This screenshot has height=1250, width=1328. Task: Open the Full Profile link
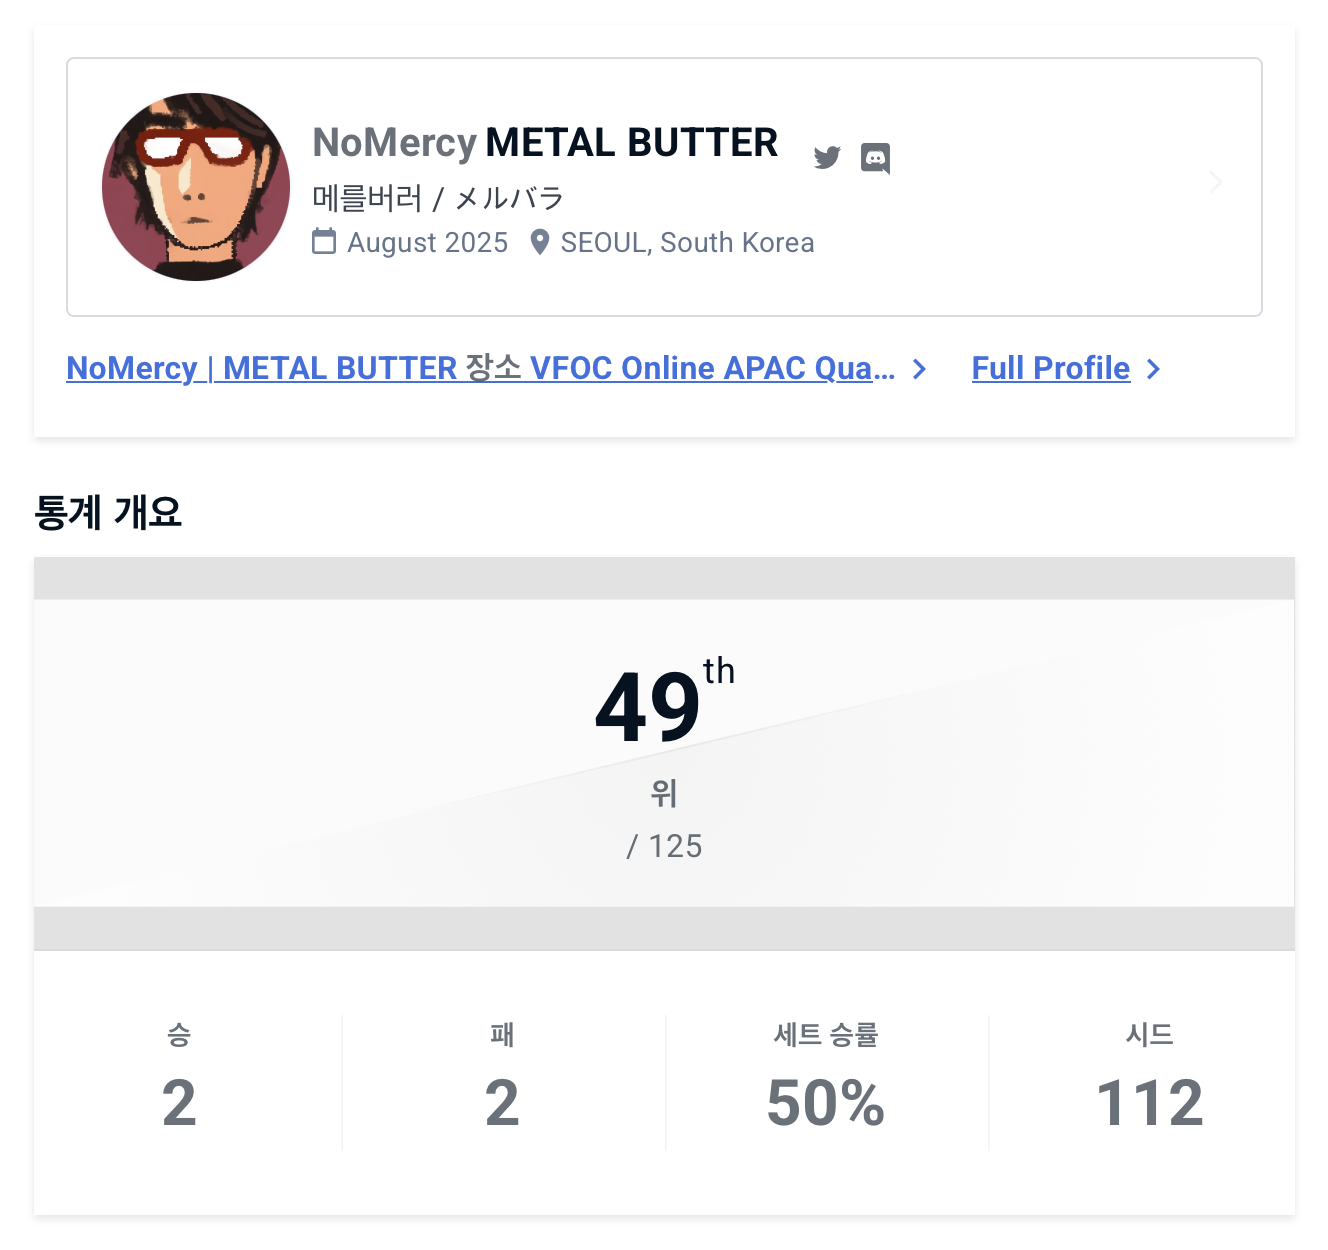(x=1050, y=368)
